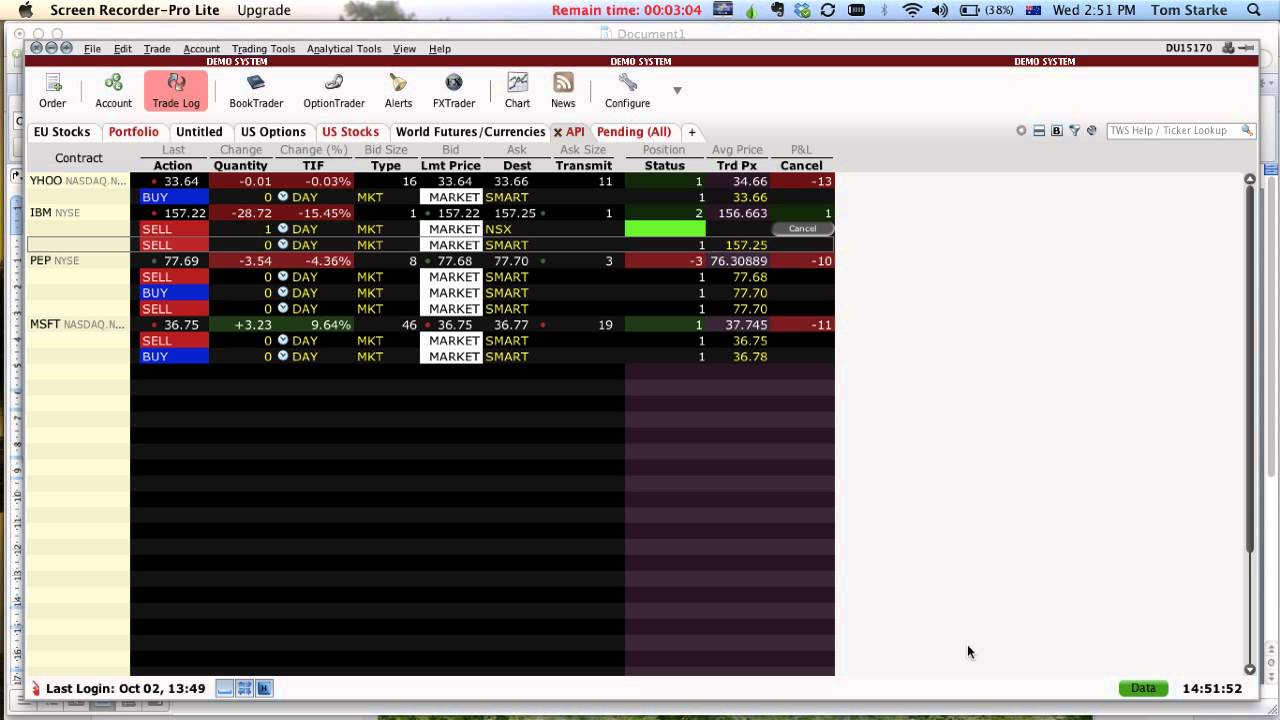
Task: Click the green status cell of IBM order
Action: (664, 229)
